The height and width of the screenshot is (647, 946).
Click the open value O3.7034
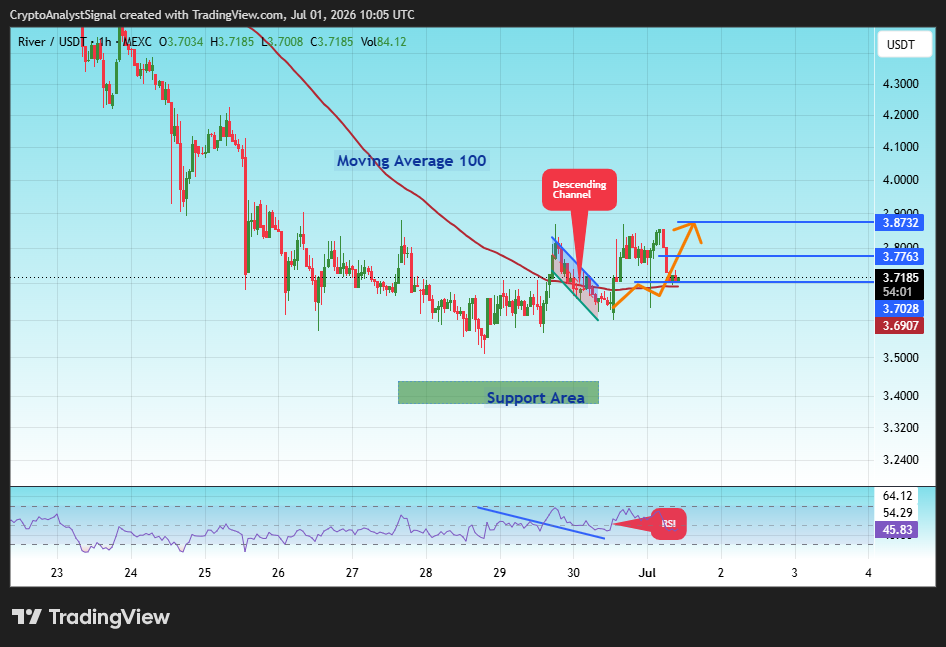(181, 42)
